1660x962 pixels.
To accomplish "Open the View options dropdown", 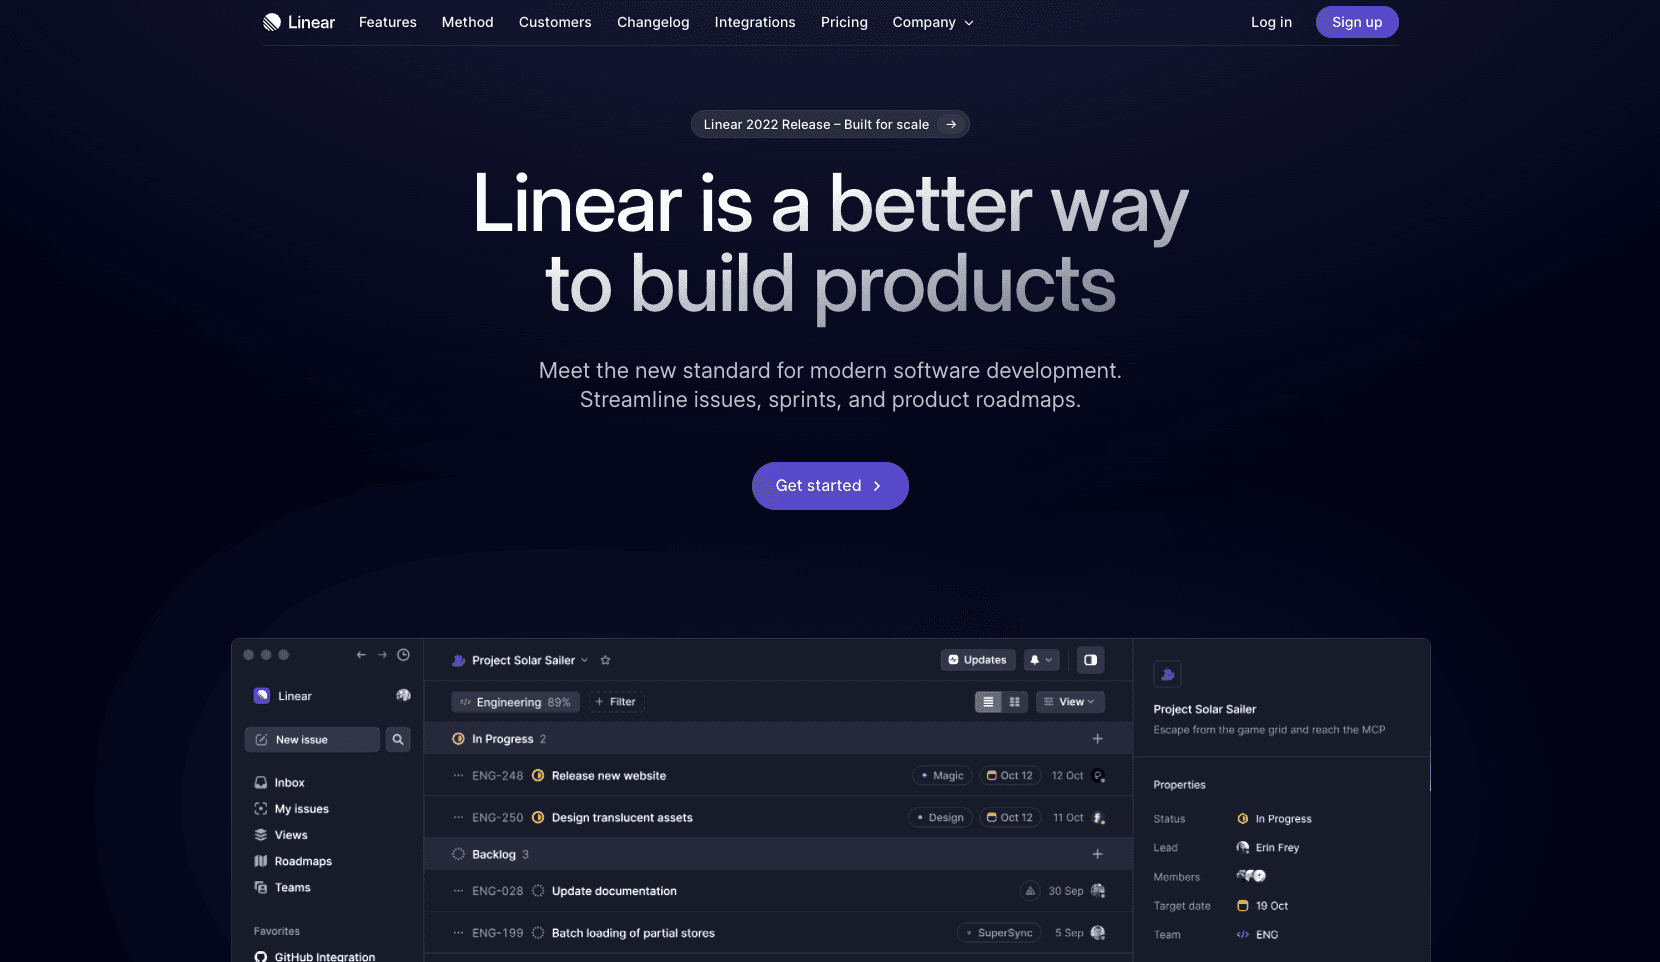I will [1070, 702].
